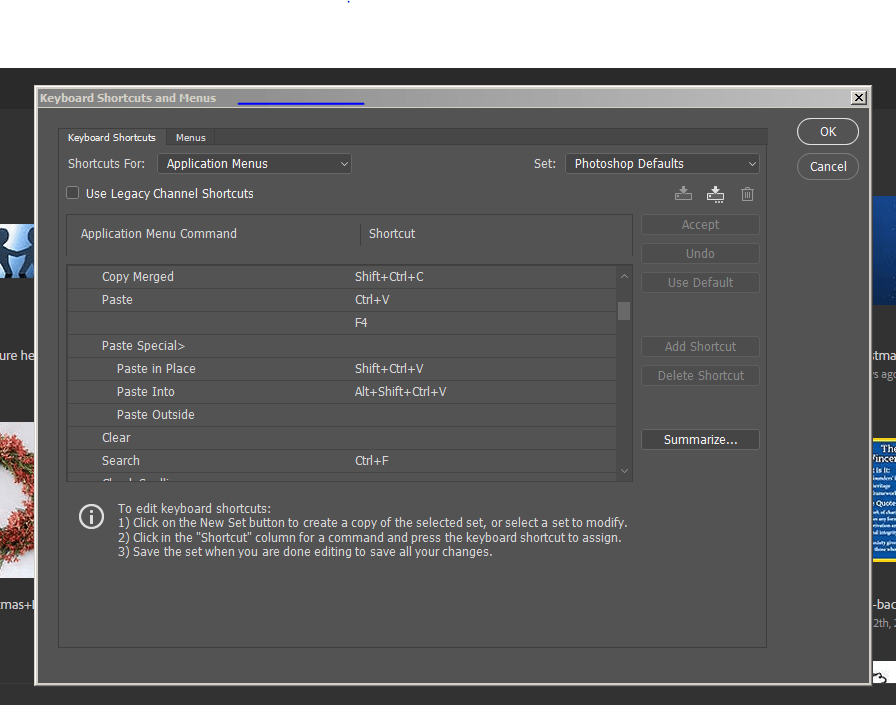Viewport: 896px width, 705px height.
Task: Create a new set based on current set
Action: point(715,194)
